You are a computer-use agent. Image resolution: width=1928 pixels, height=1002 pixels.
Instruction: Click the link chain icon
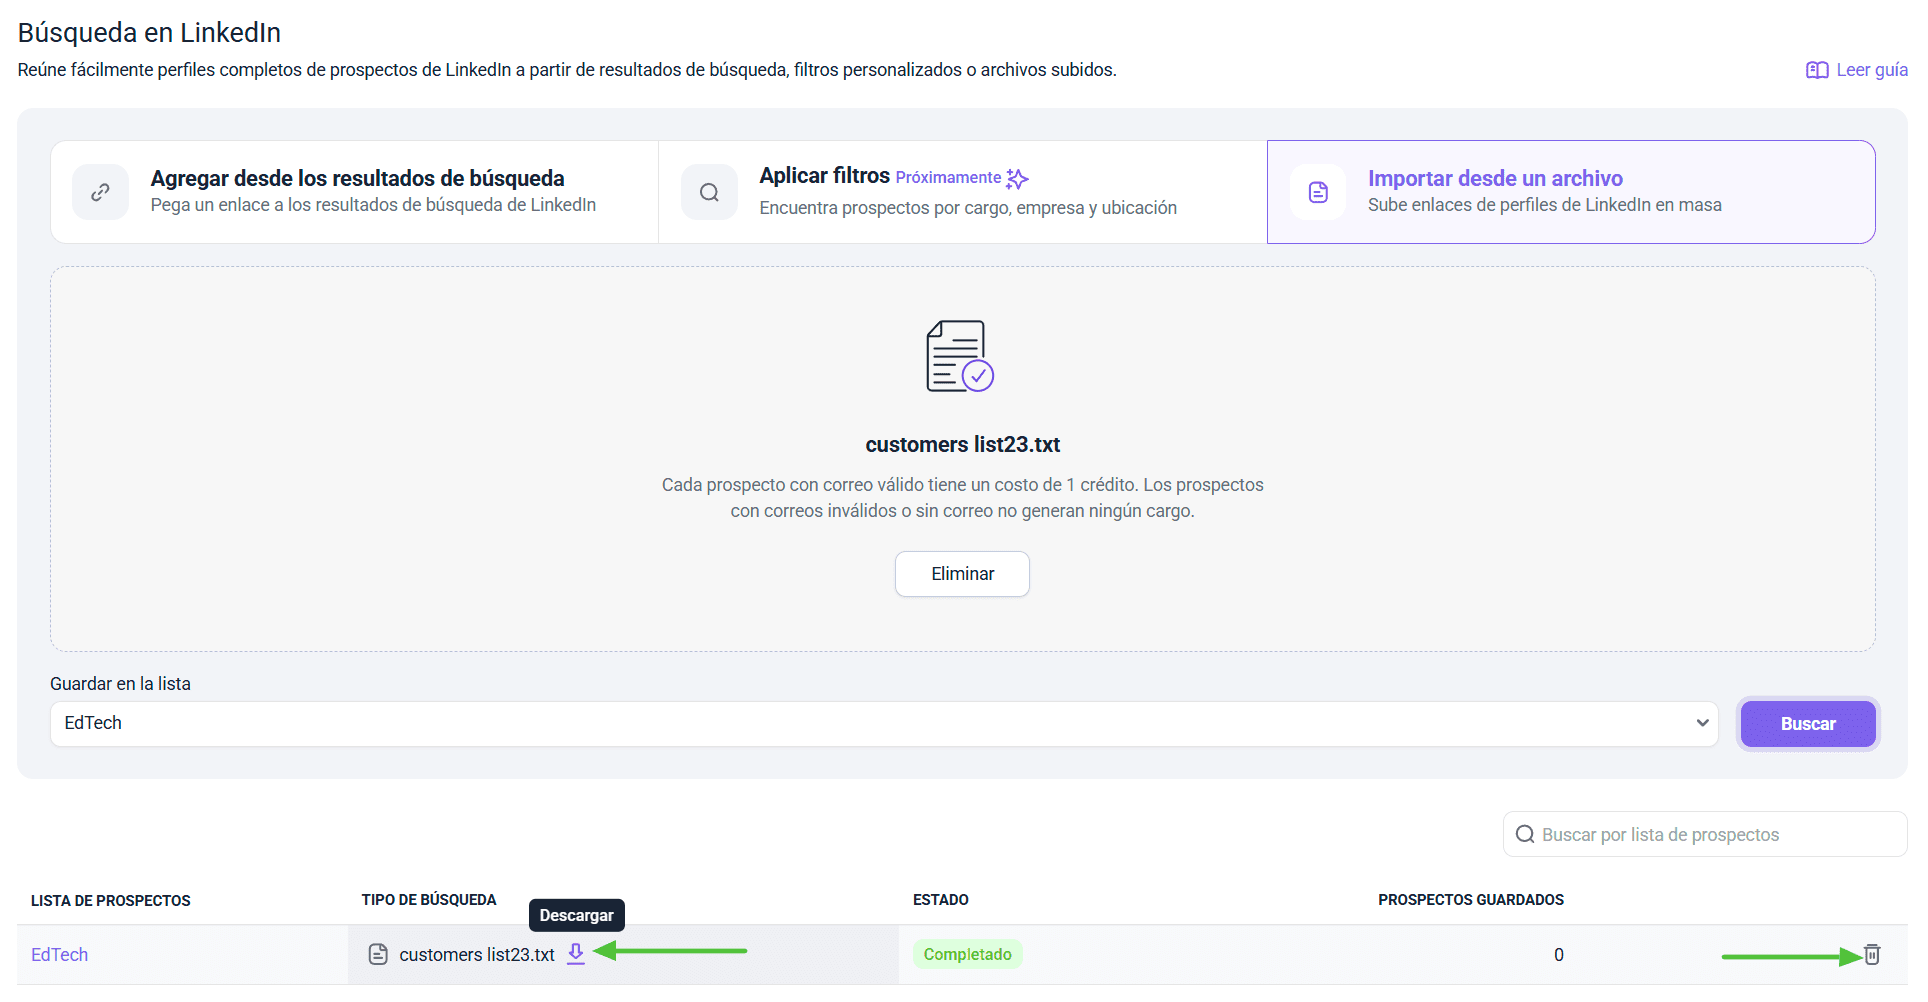click(100, 192)
